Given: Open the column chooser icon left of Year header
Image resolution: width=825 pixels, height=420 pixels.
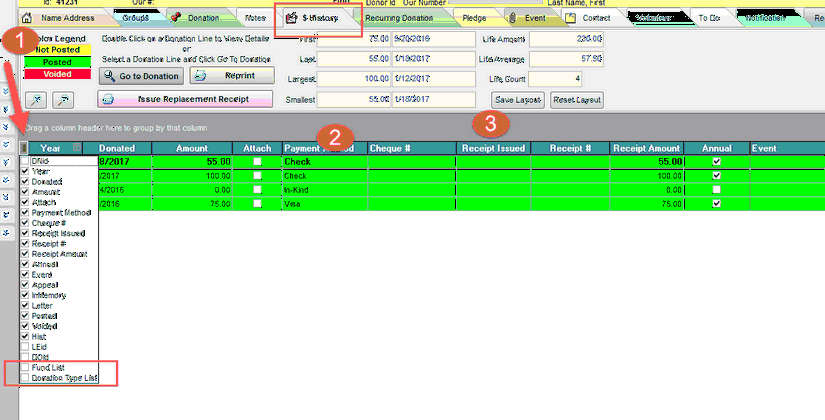Looking at the screenshot, I should [24, 148].
